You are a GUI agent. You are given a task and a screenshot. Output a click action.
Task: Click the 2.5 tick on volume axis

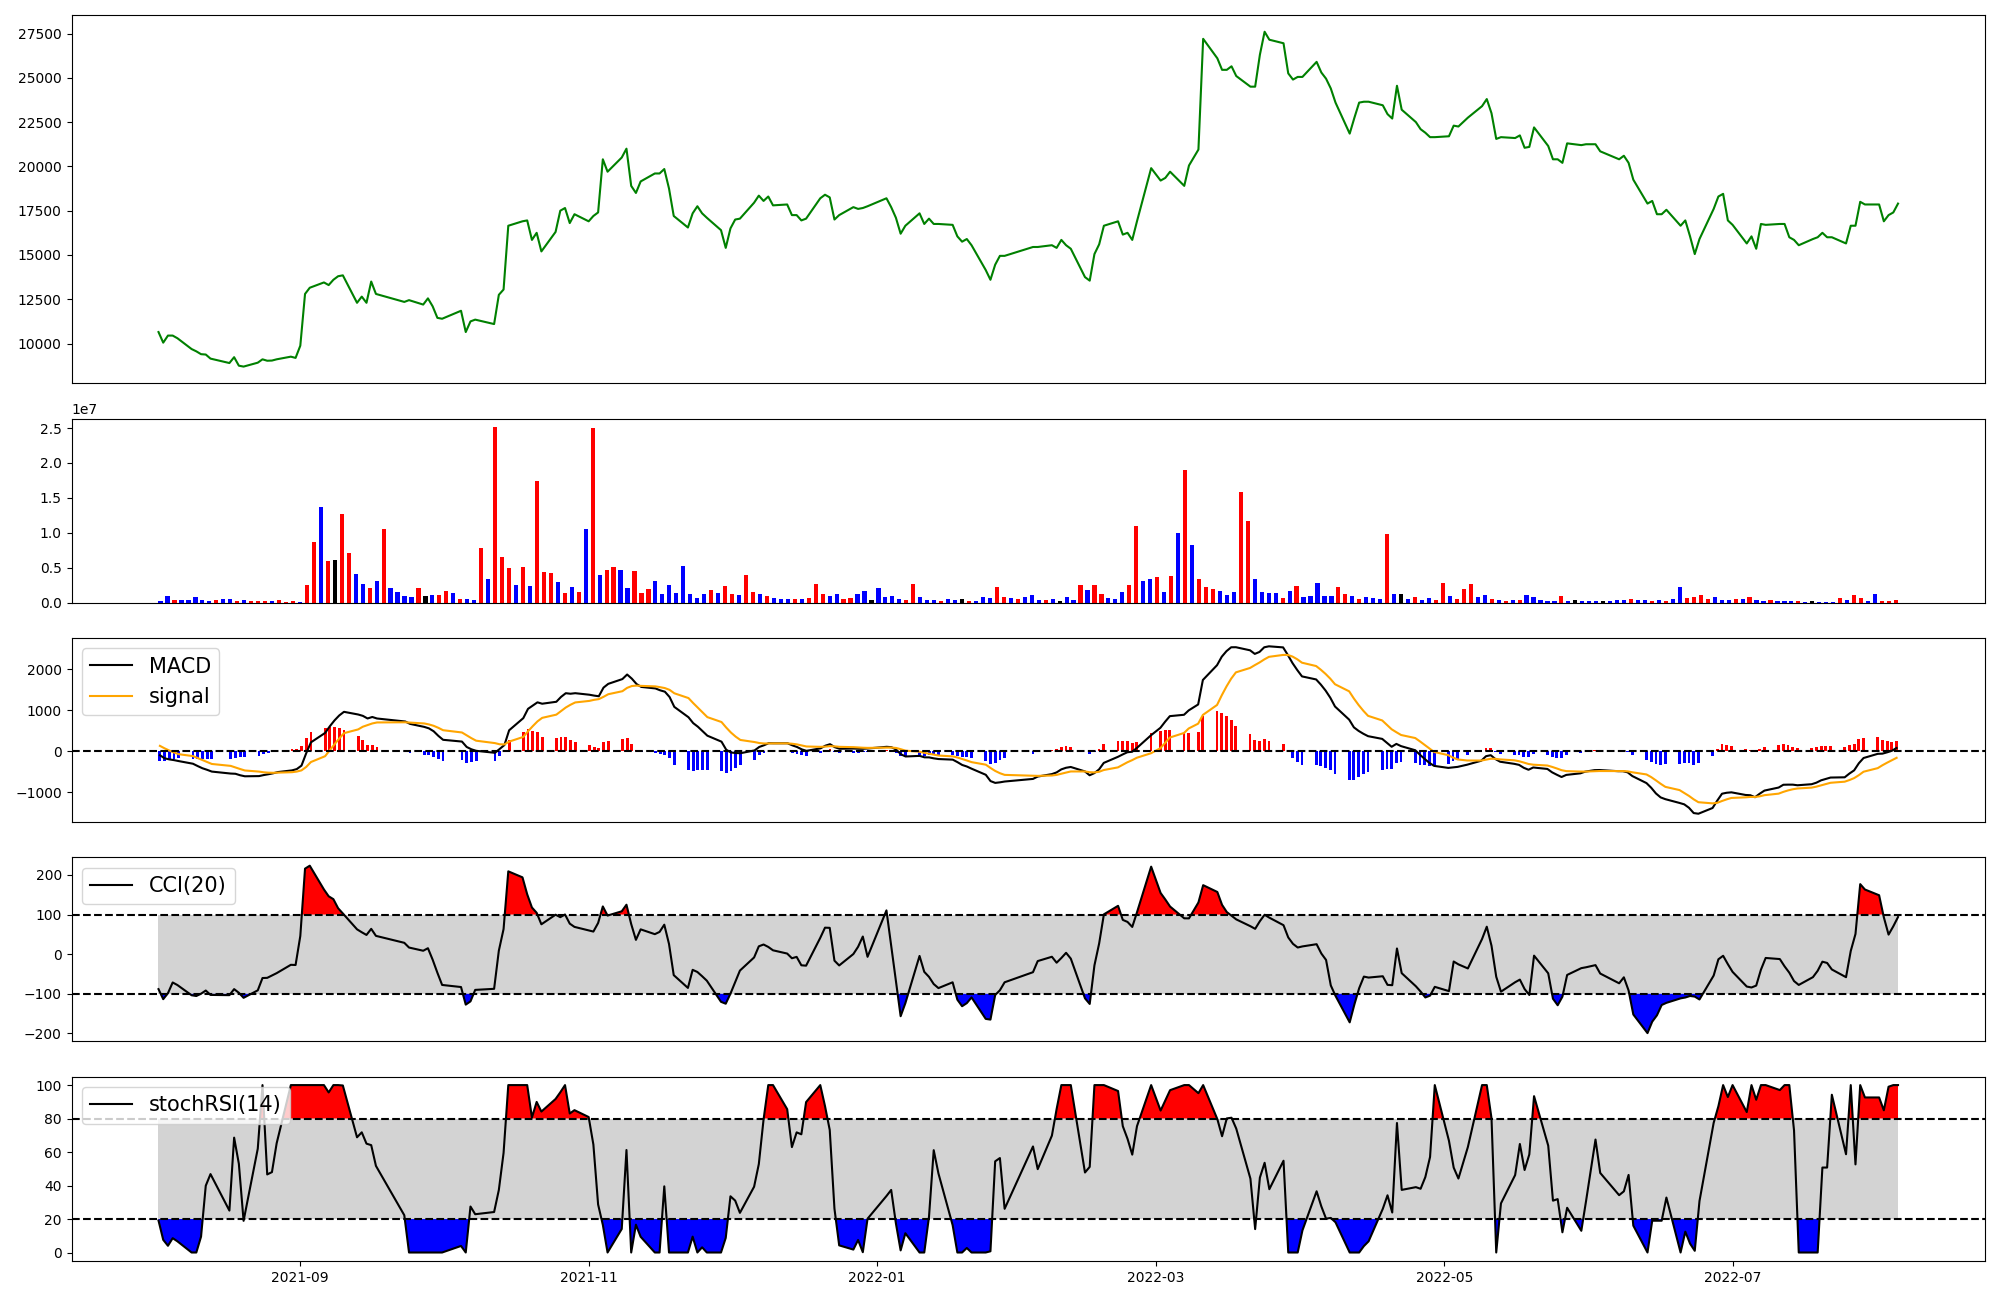point(51,429)
